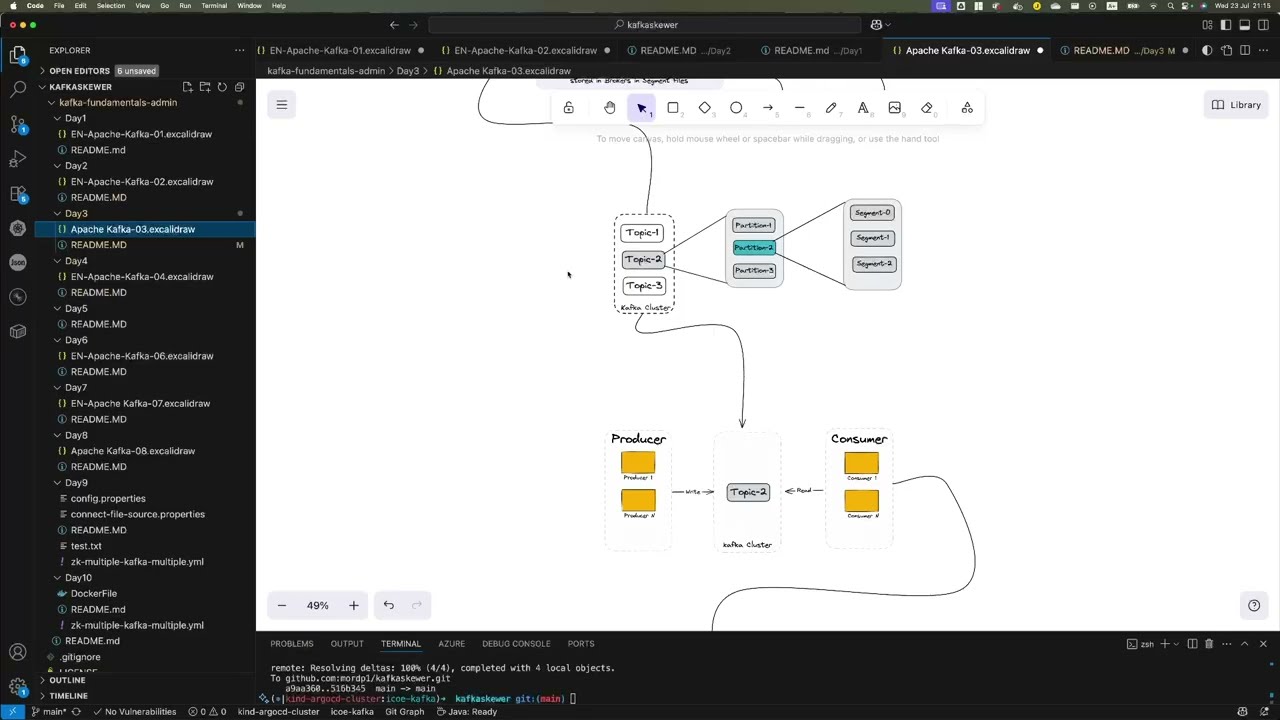1280x720 pixels.
Task: Reset zoom via 49% label
Action: click(318, 605)
